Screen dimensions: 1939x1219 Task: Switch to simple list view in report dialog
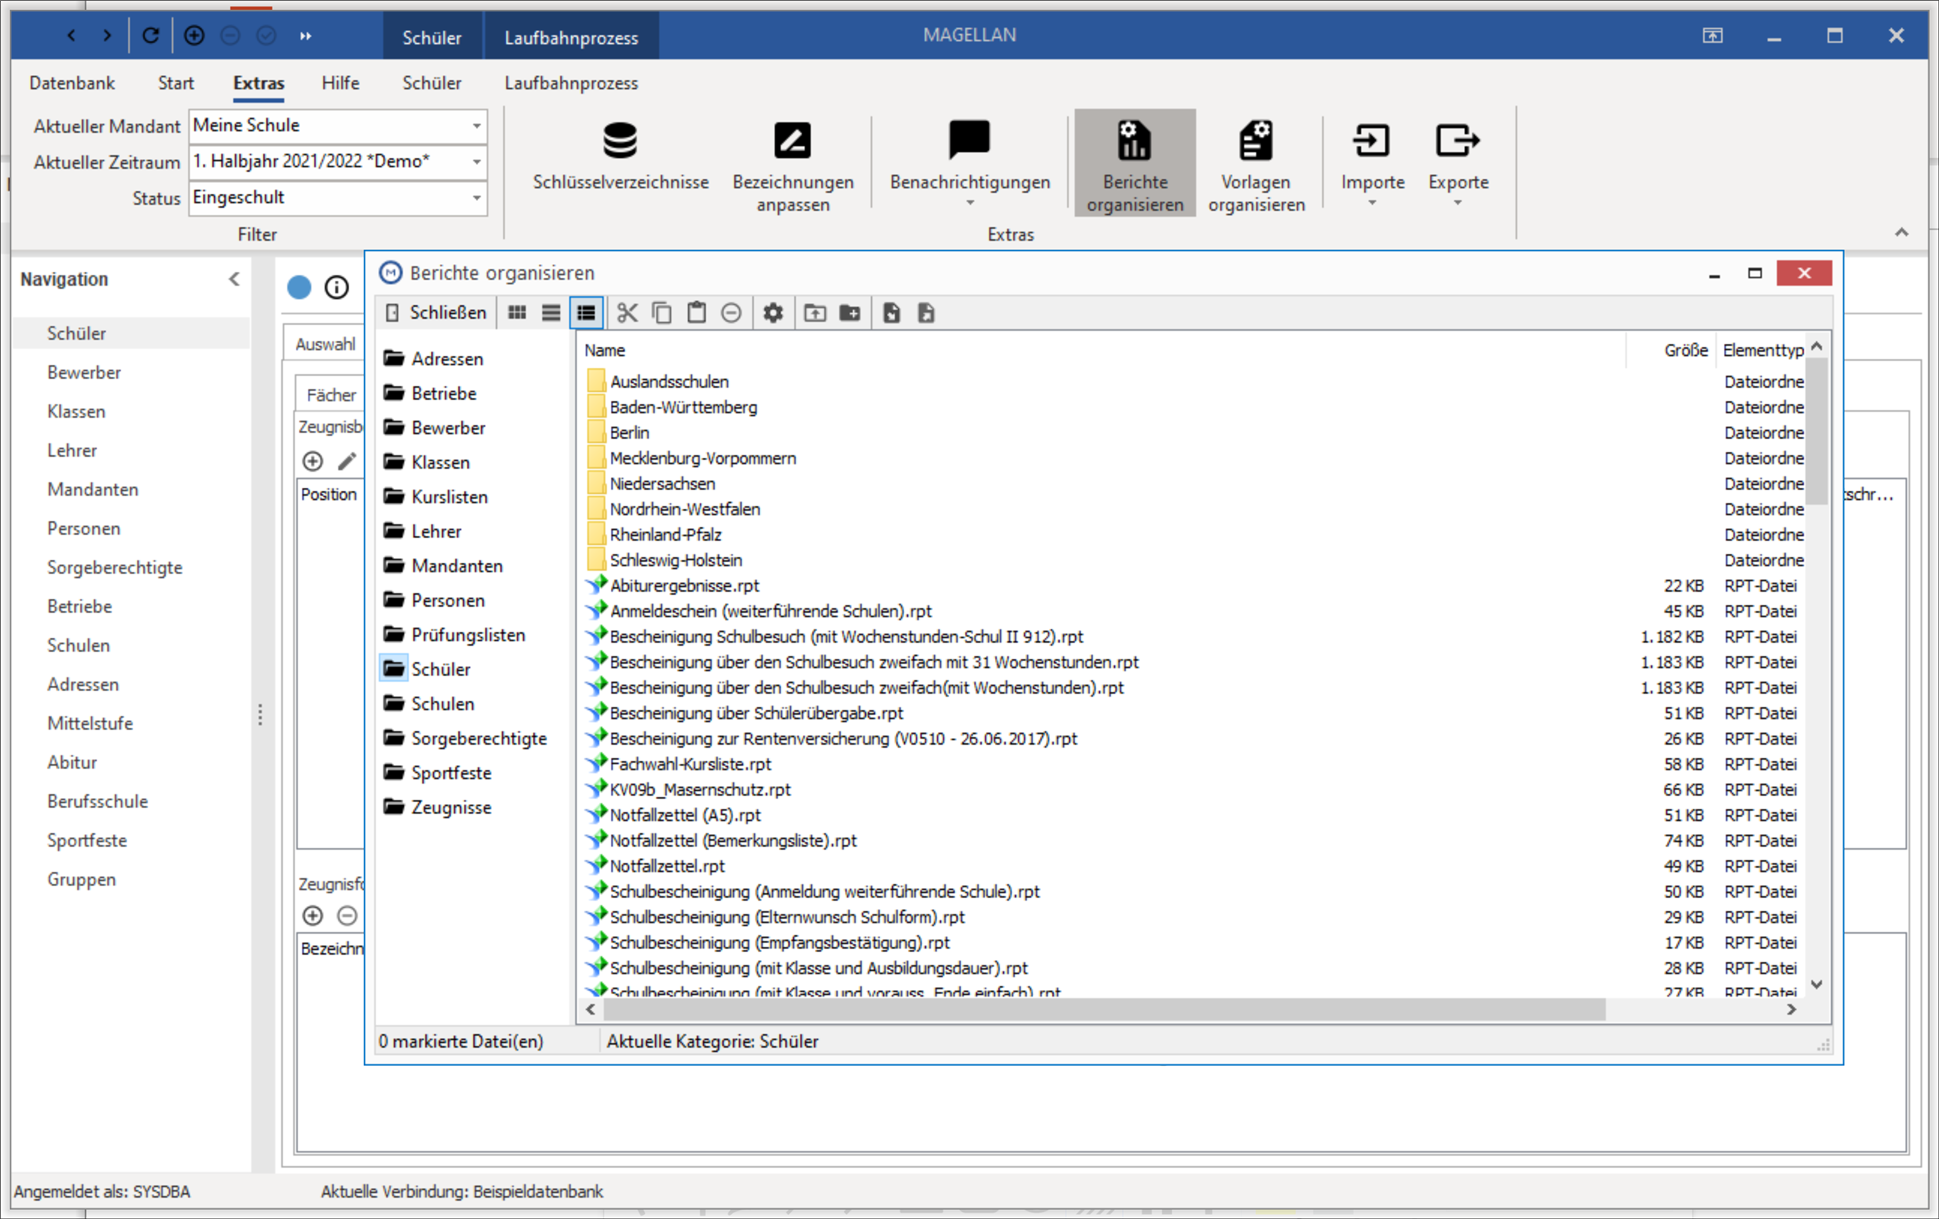(x=551, y=313)
